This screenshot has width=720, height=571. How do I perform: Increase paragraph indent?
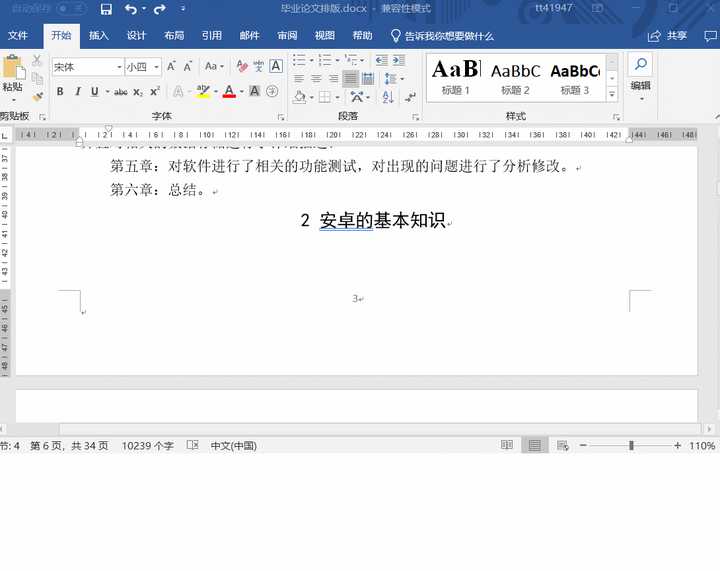(x=399, y=60)
